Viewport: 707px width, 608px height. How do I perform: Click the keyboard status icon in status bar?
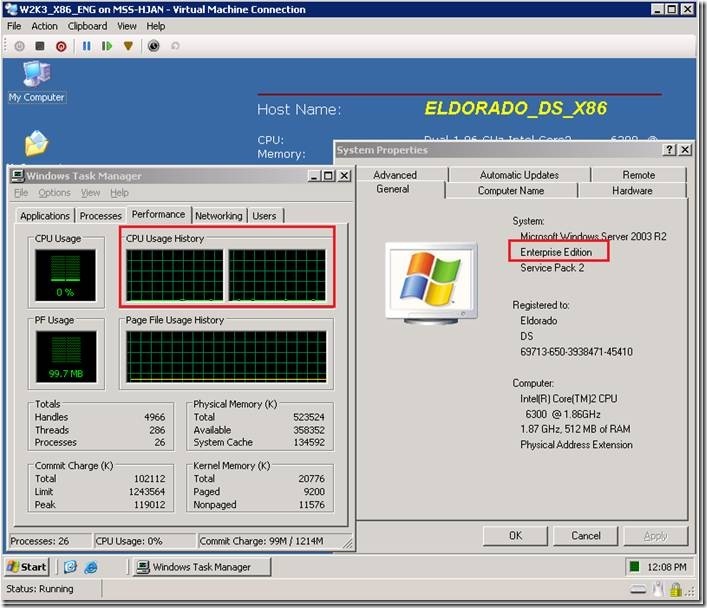coord(638,589)
